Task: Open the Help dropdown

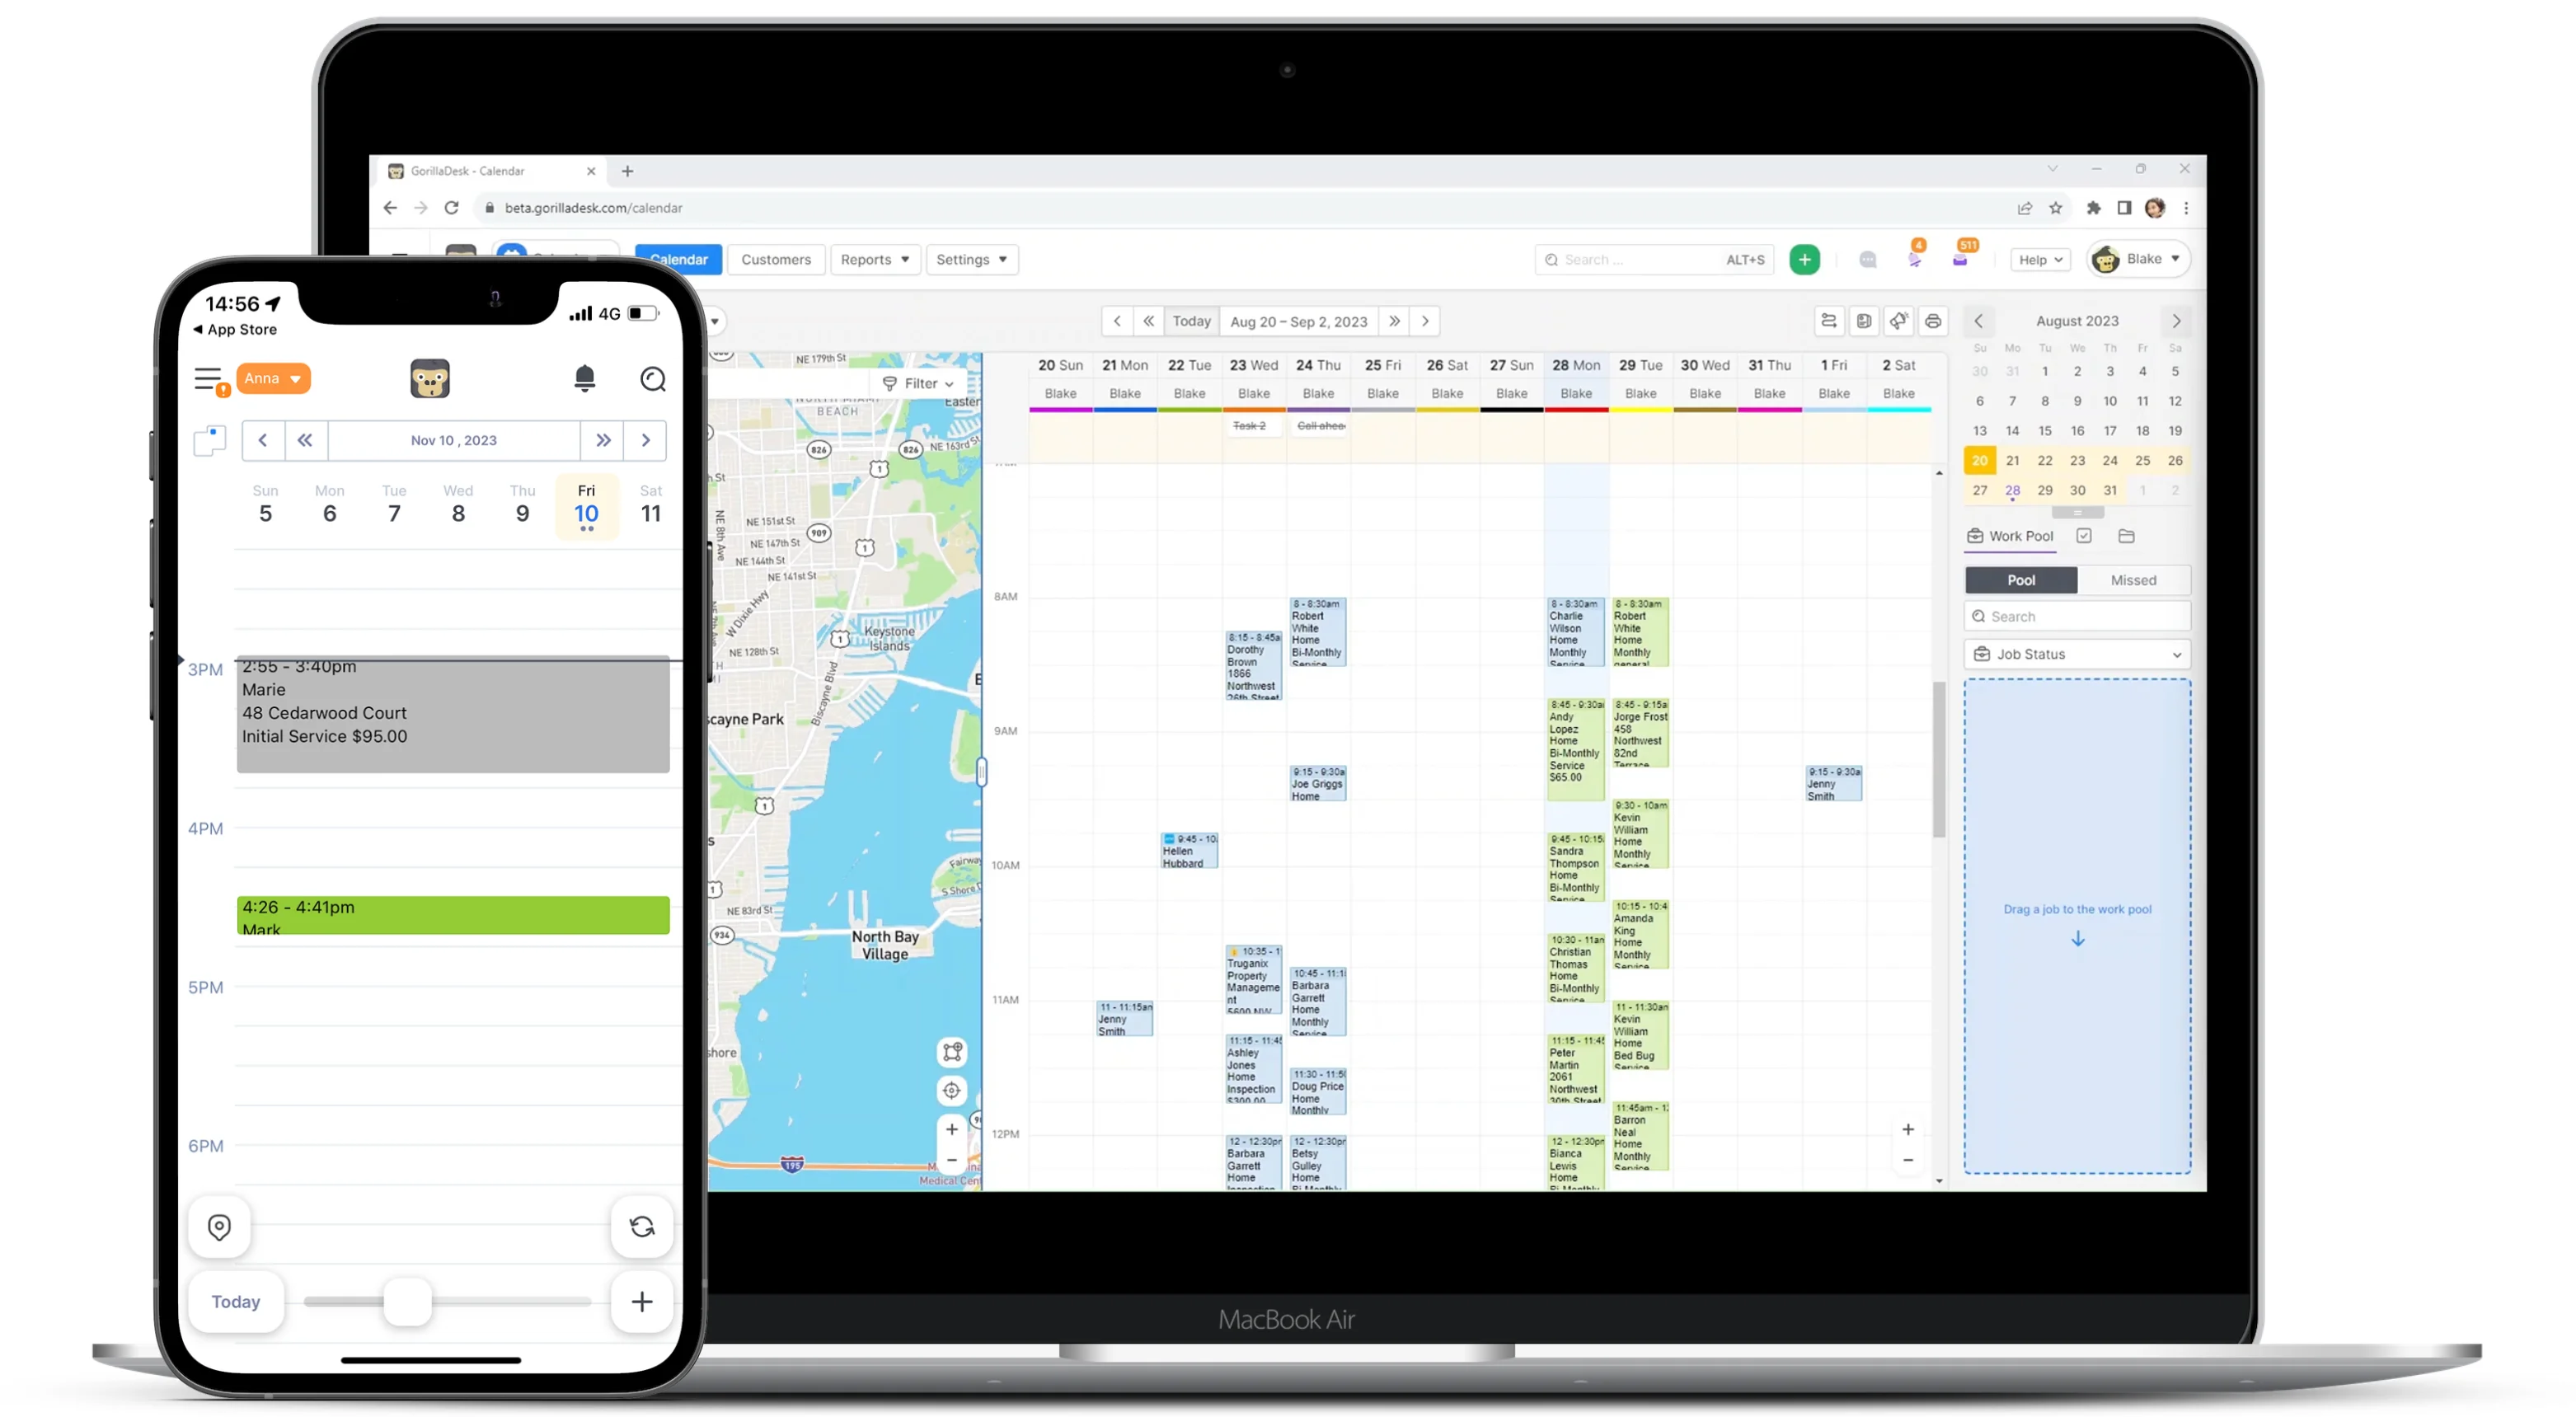Action: point(2040,260)
